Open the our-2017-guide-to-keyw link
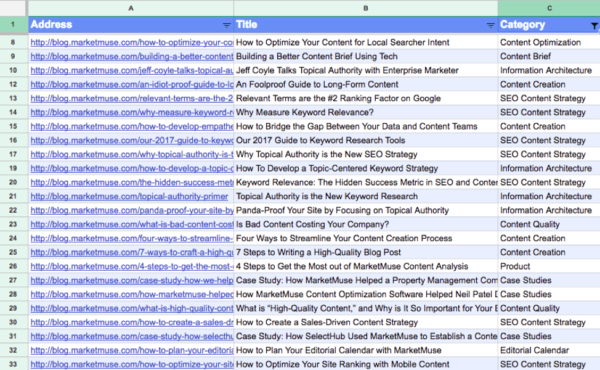 [x=132, y=140]
